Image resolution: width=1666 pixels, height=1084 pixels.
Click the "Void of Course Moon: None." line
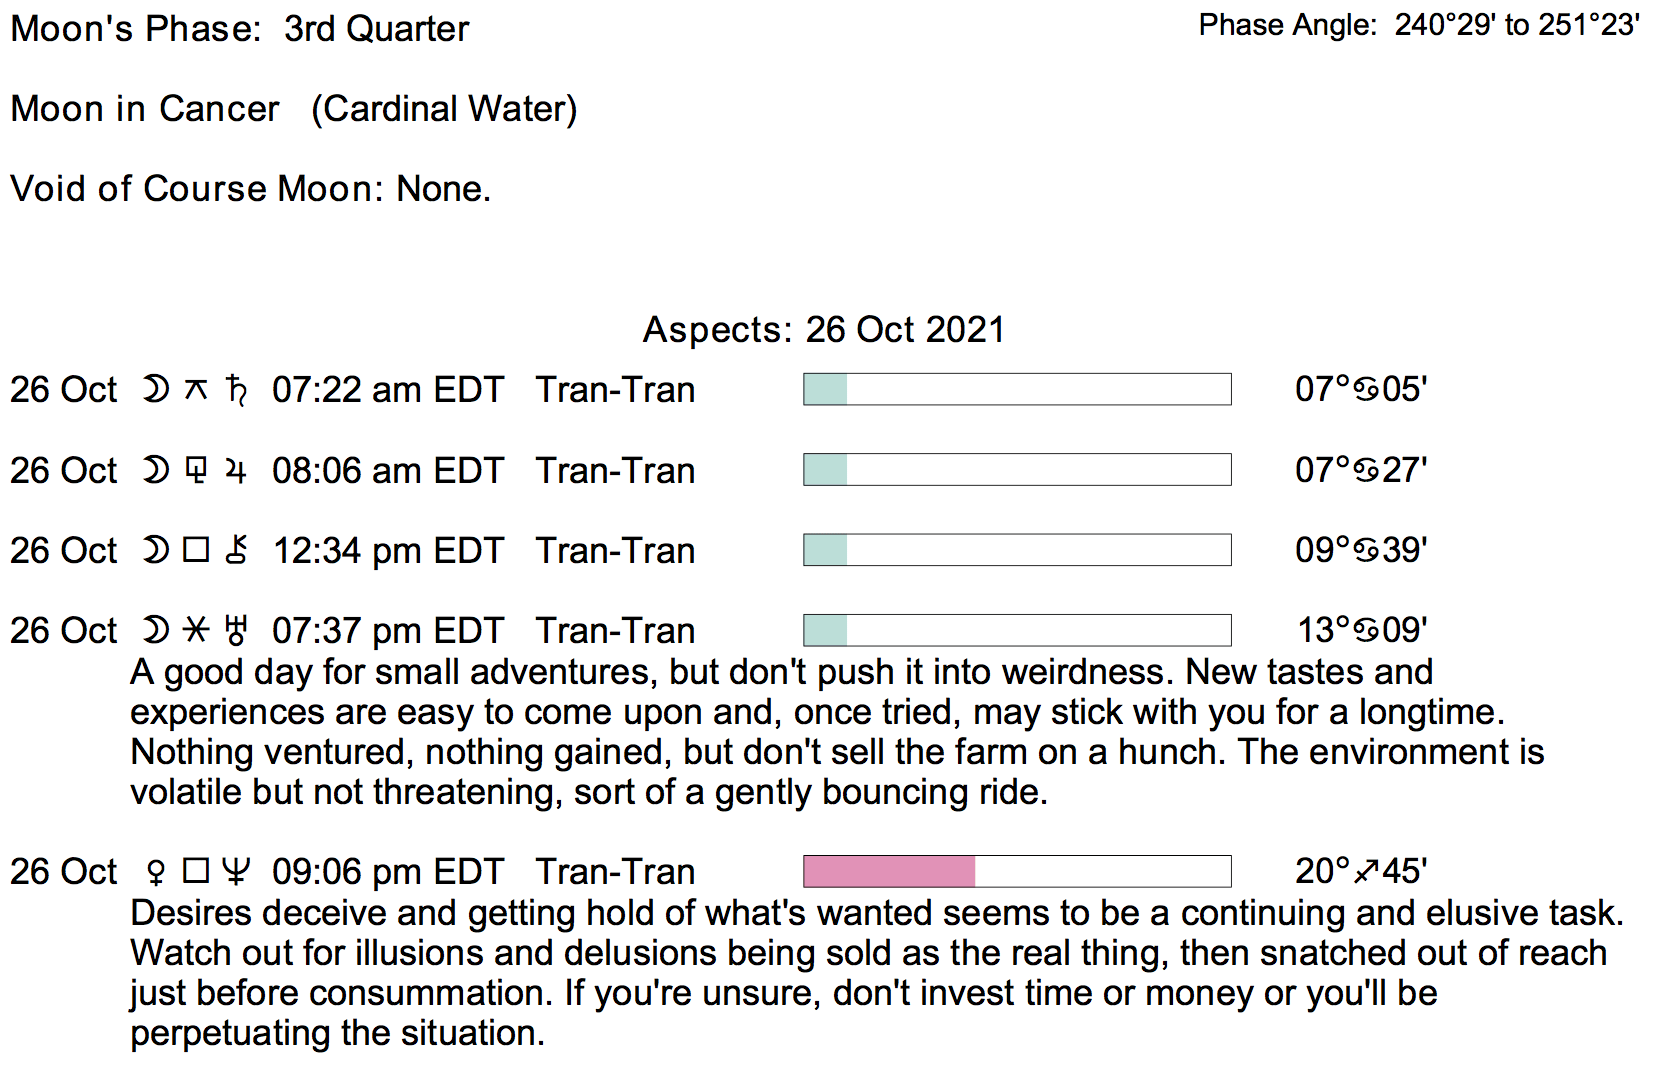tap(250, 189)
